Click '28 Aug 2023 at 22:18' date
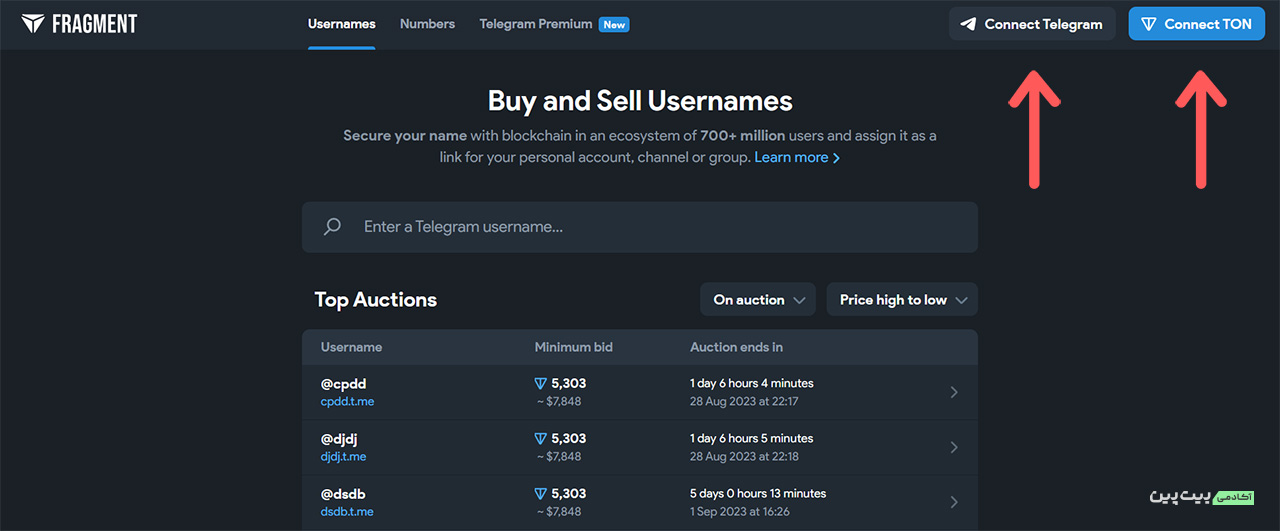Viewport: 1280px width, 531px height. pyautogui.click(x=744, y=457)
